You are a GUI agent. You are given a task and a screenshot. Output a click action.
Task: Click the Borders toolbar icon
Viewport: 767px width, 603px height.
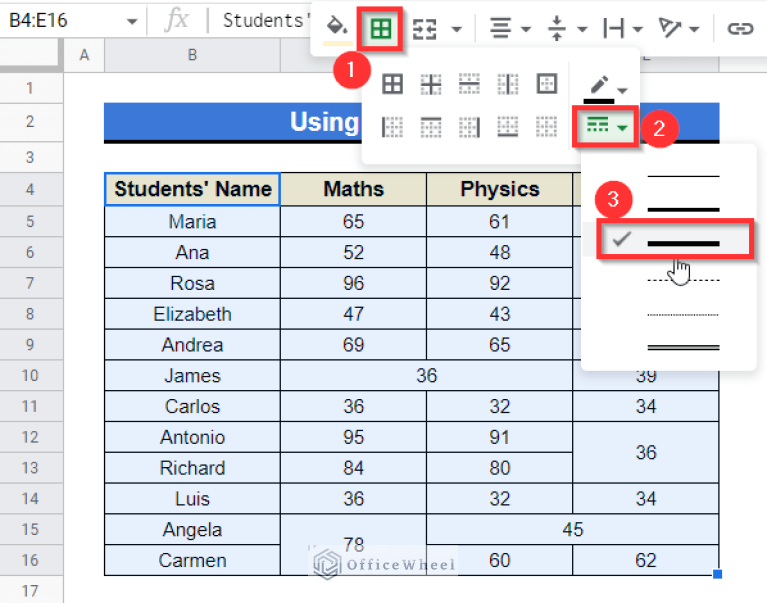click(381, 29)
